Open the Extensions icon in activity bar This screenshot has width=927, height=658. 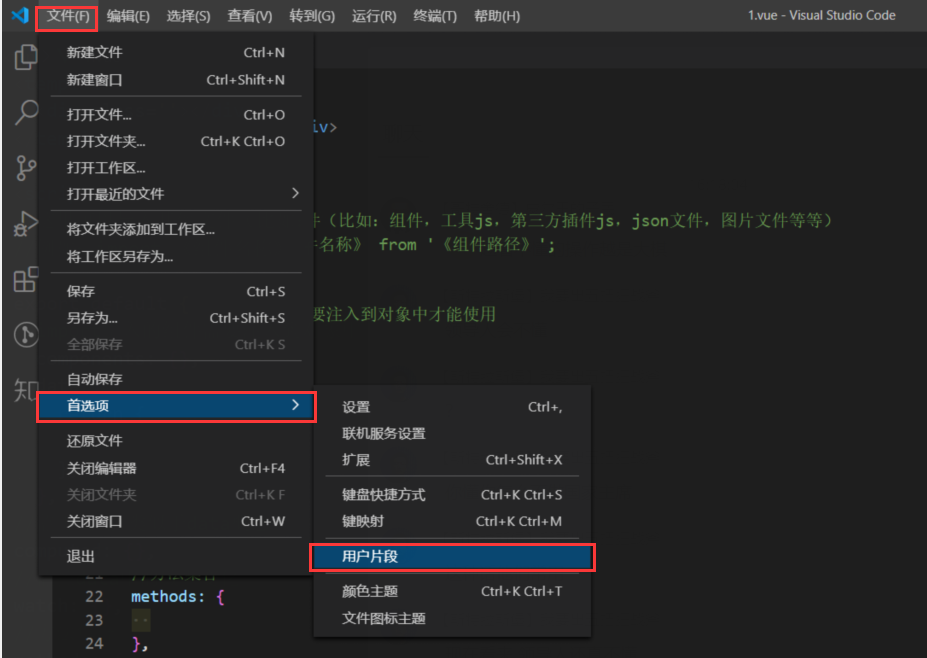[x=25, y=279]
